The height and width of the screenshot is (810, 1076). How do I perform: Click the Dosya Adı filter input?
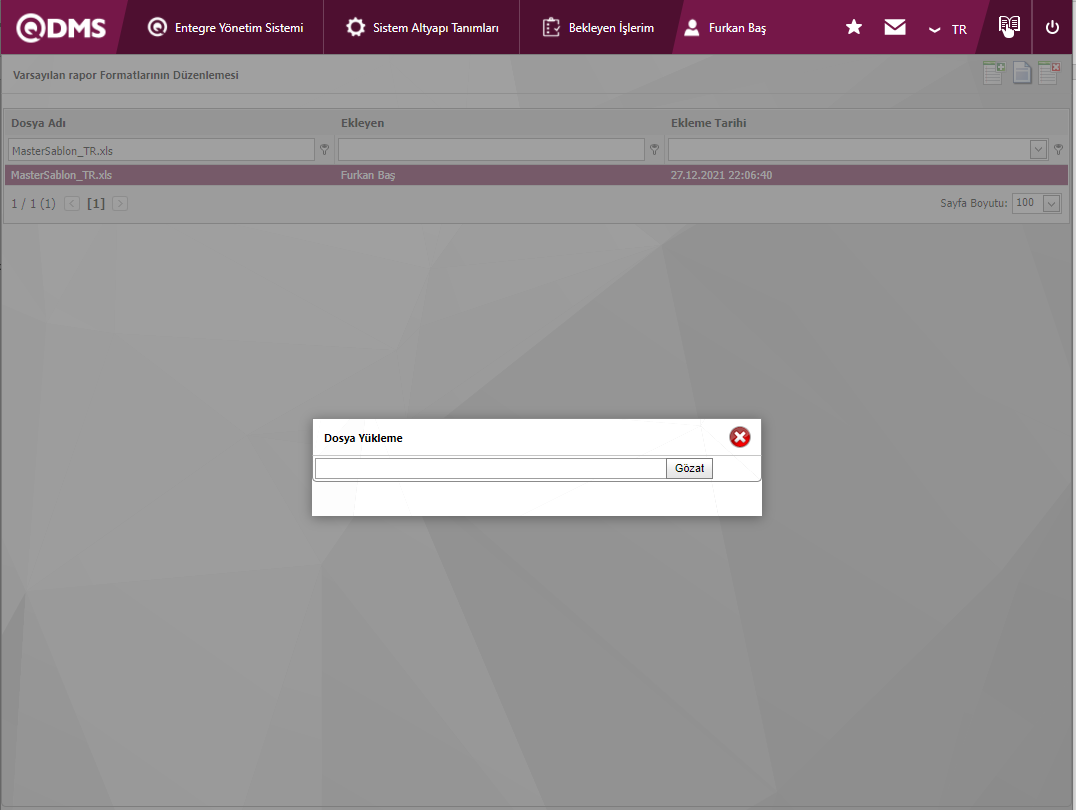pyautogui.click(x=161, y=150)
